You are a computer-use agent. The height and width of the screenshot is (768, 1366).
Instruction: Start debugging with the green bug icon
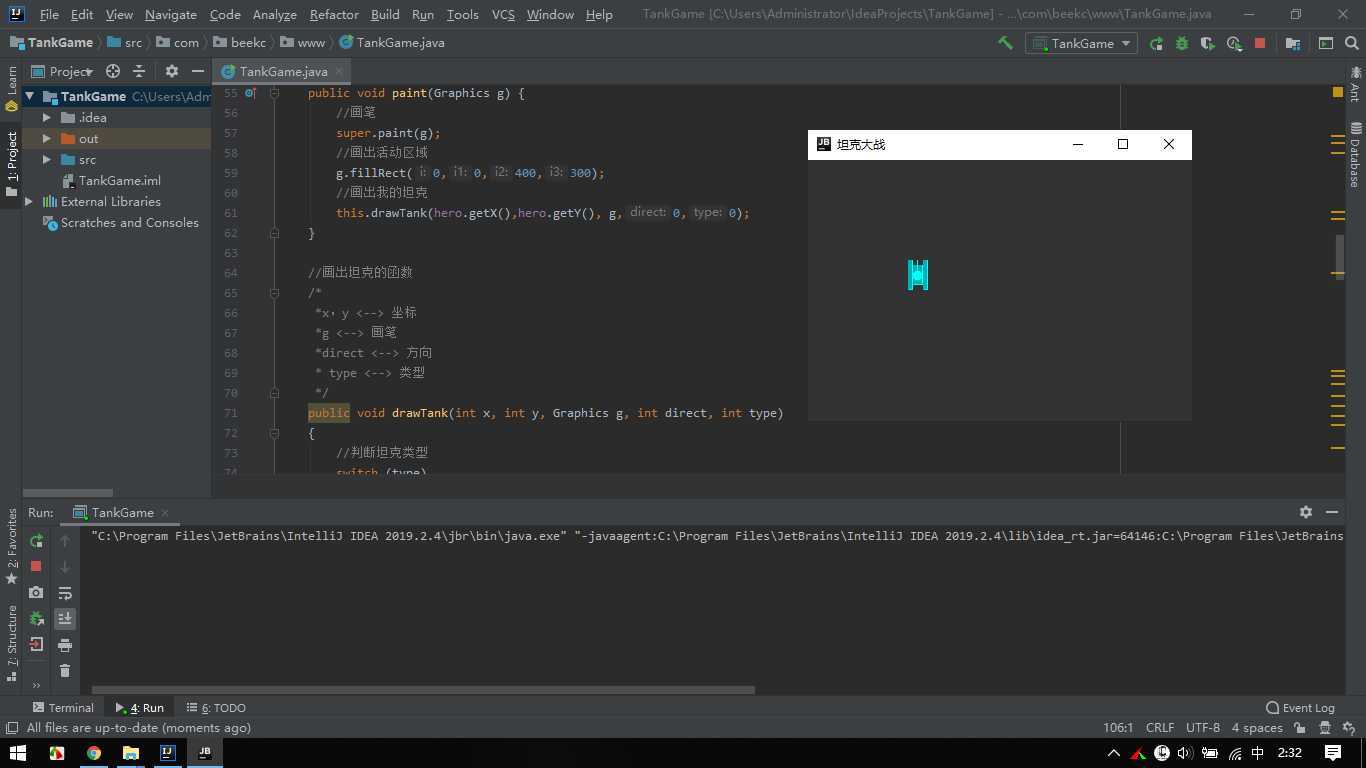pyautogui.click(x=1182, y=43)
